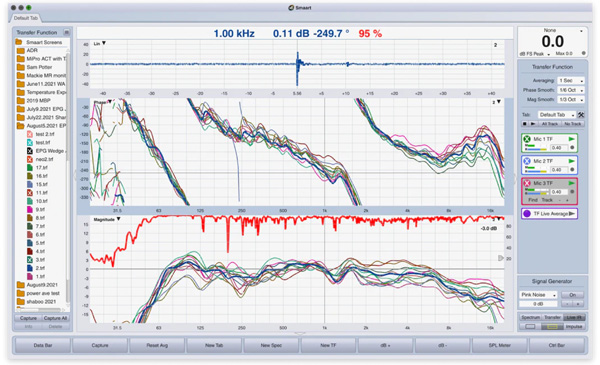This screenshot has width=600, height=365.
Task: Click the stop-all measurements square button
Action: 525,124
